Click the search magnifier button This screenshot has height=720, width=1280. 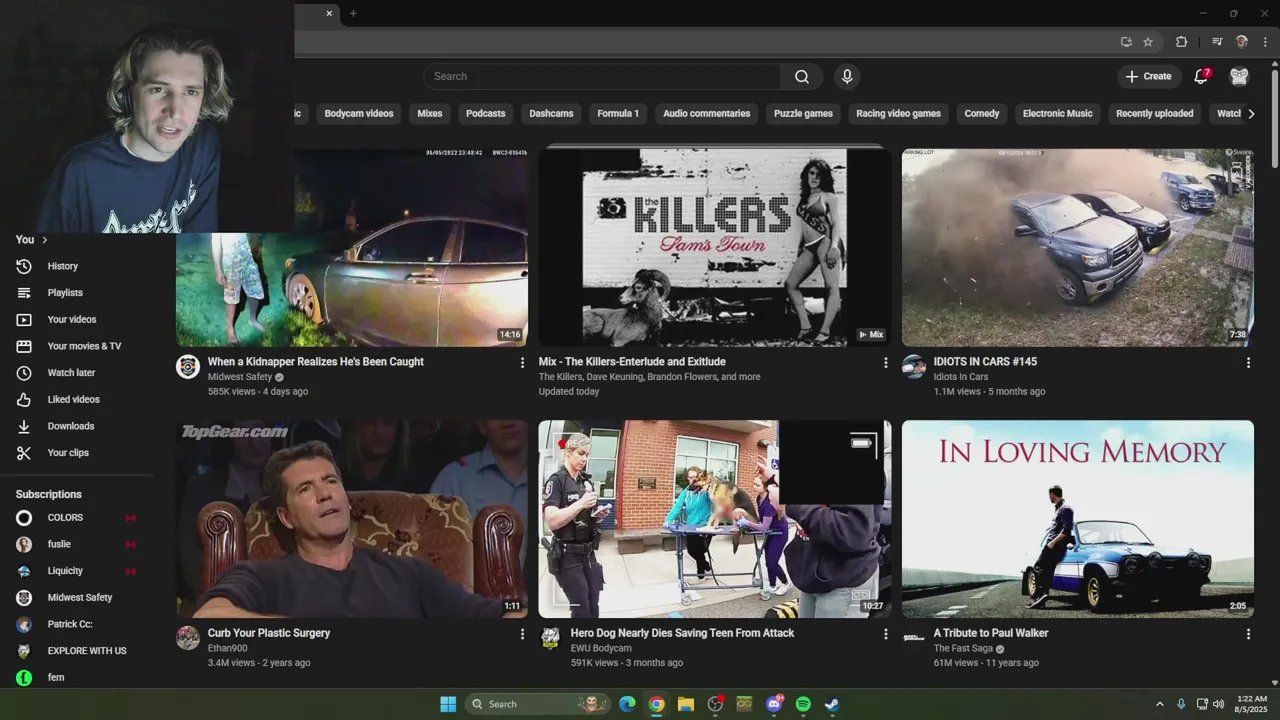(802, 76)
